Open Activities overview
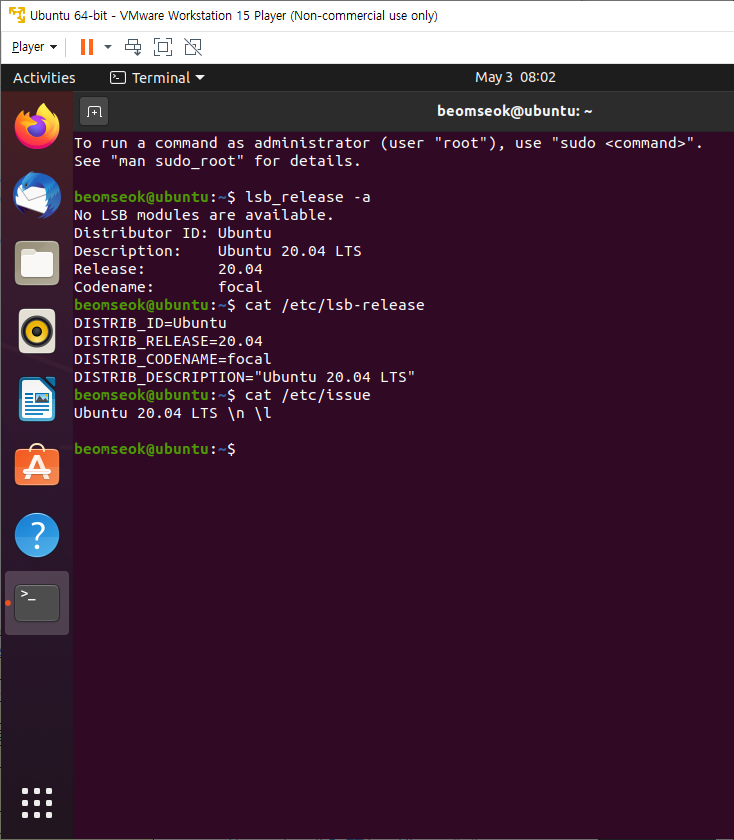Image resolution: width=734 pixels, height=840 pixels. pos(44,78)
